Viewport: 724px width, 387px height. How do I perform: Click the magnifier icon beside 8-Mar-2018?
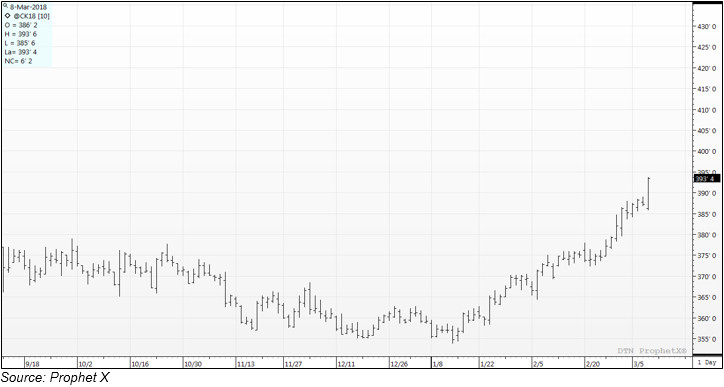6,6
